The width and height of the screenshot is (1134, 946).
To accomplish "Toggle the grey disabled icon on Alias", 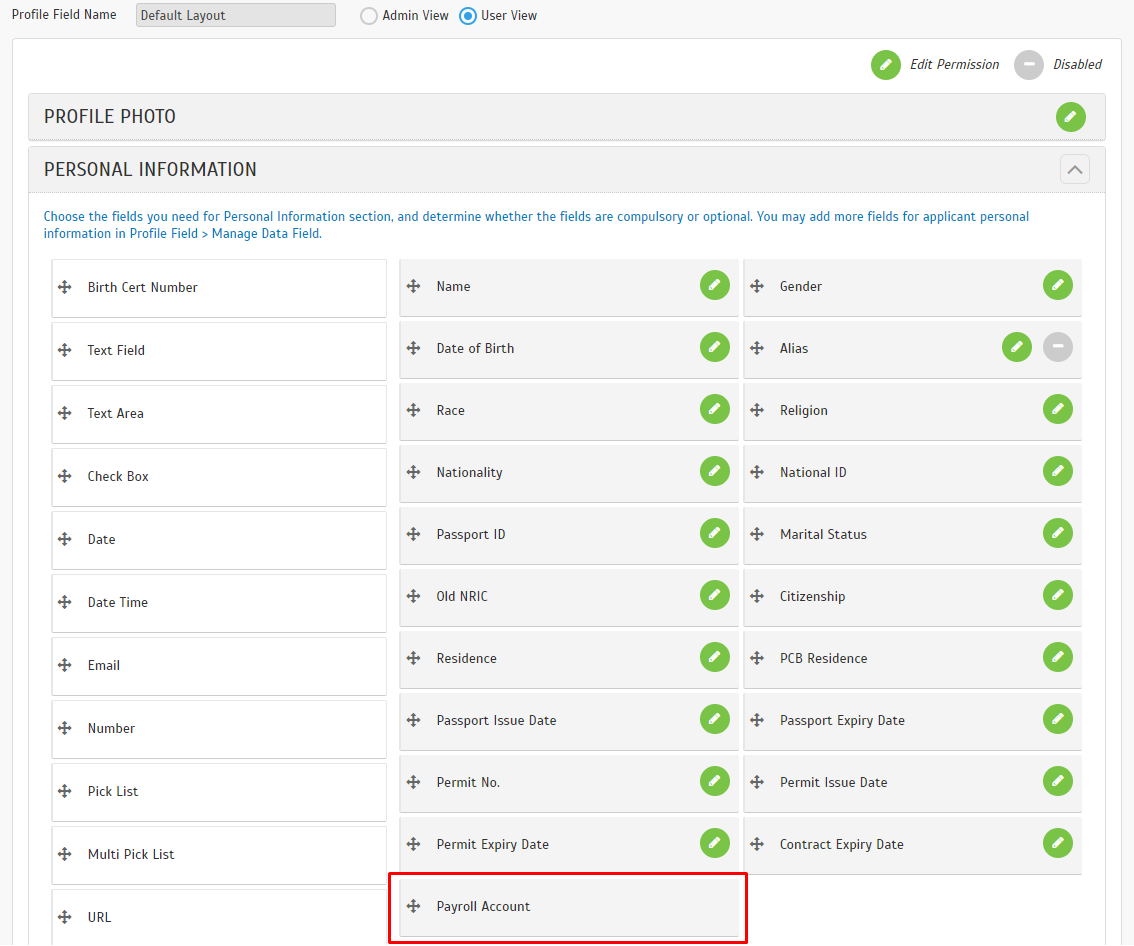I will tap(1057, 347).
